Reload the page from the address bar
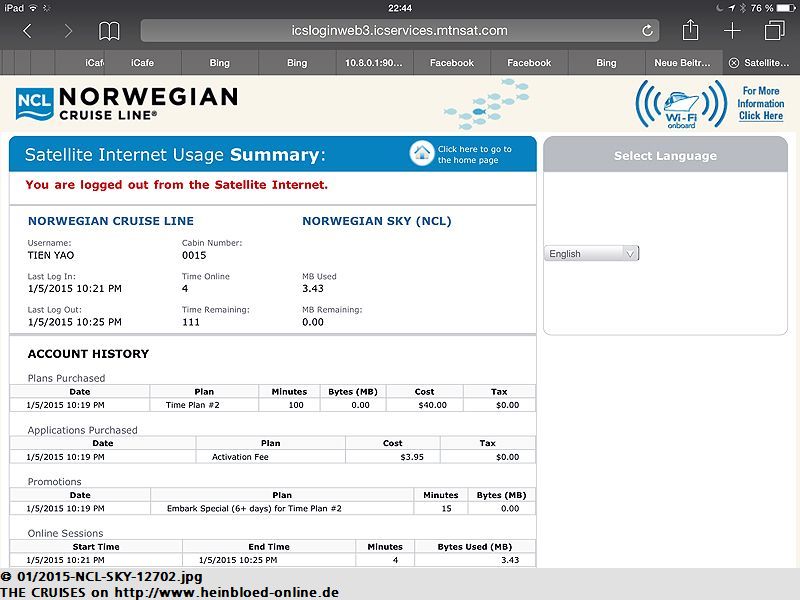 pyautogui.click(x=647, y=31)
